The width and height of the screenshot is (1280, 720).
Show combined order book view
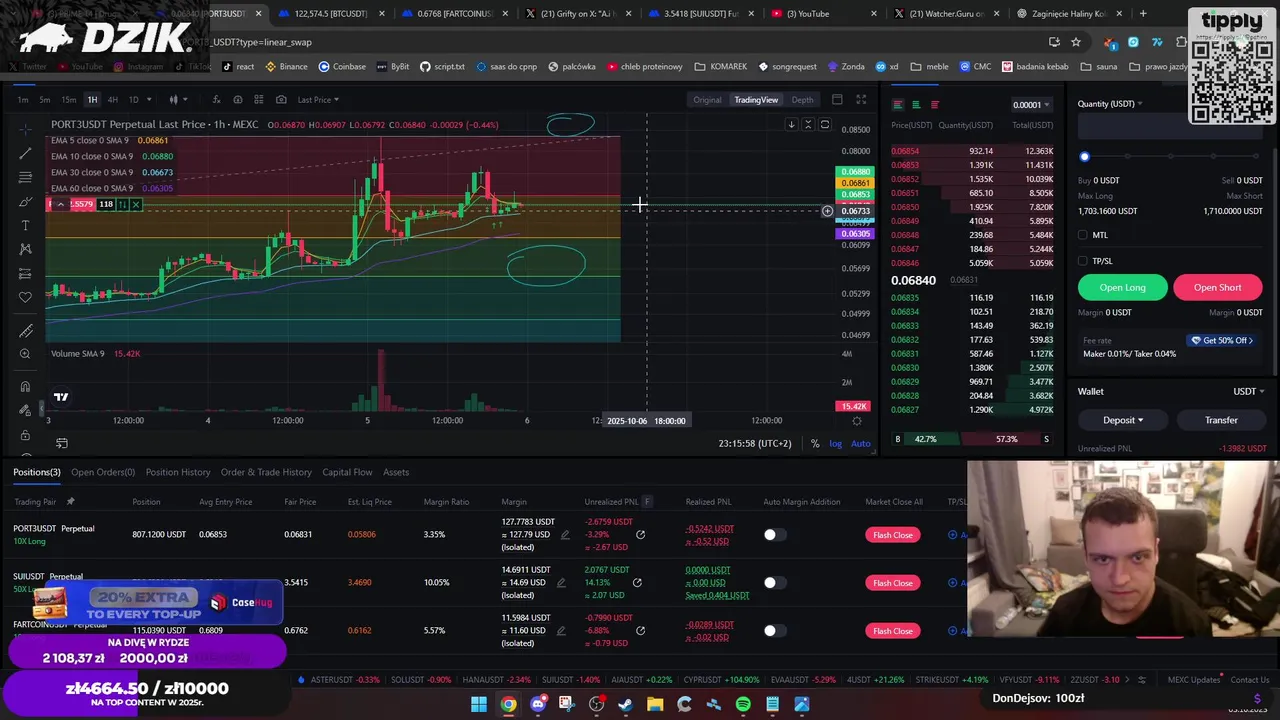[898, 105]
